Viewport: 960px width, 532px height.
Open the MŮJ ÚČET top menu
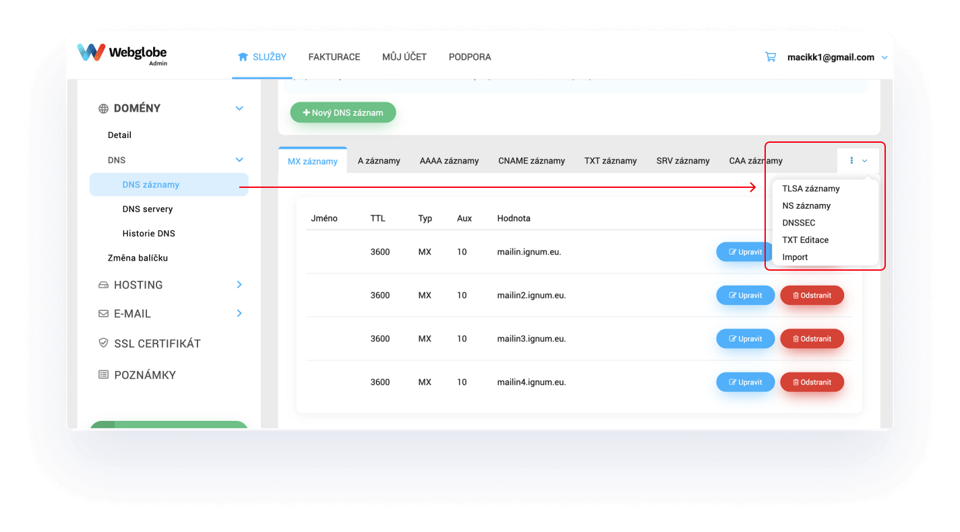404,57
